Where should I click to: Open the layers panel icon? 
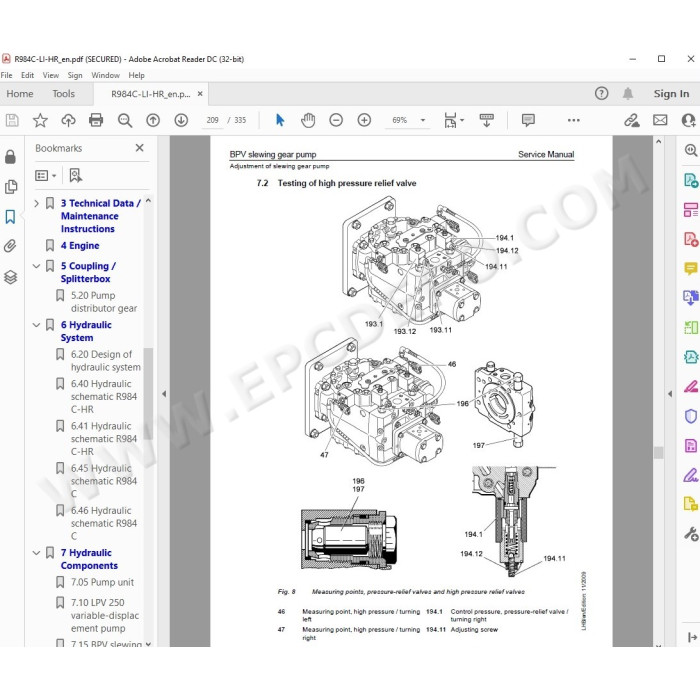10,277
